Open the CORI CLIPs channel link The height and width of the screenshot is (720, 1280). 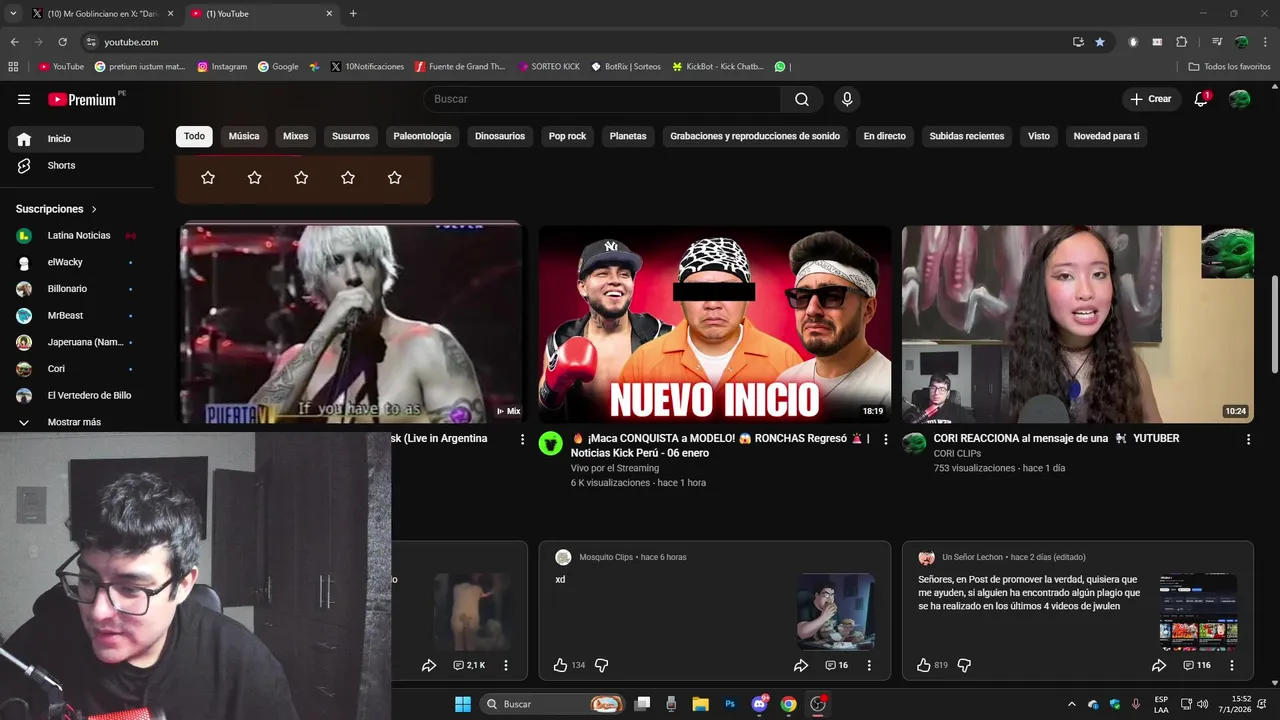pyautogui.click(x=957, y=453)
